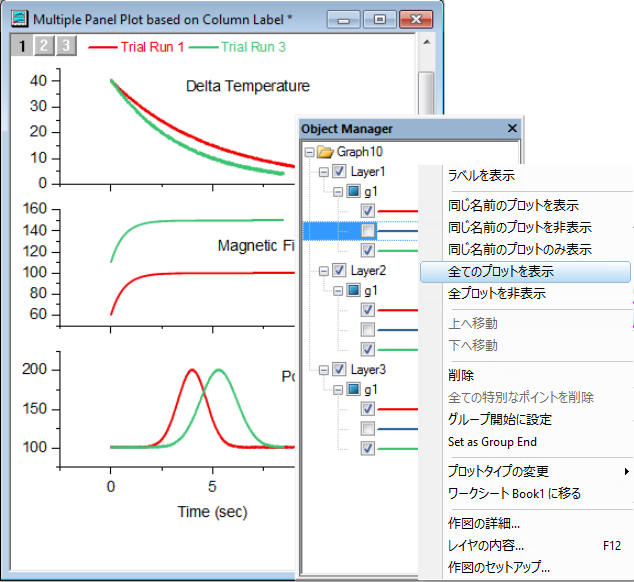
Task: Click the graph window icon in title bar
Action: (19, 19)
